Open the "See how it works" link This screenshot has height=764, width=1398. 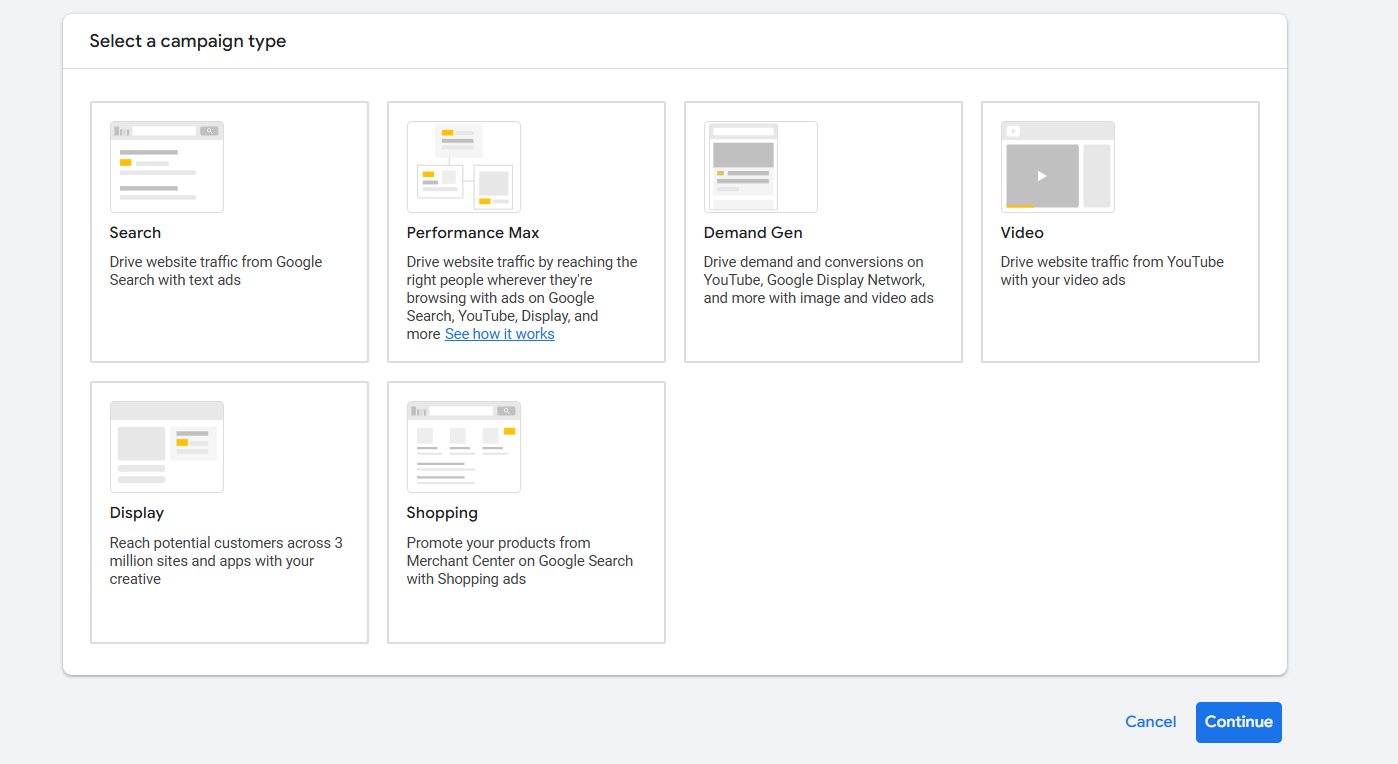click(x=499, y=334)
